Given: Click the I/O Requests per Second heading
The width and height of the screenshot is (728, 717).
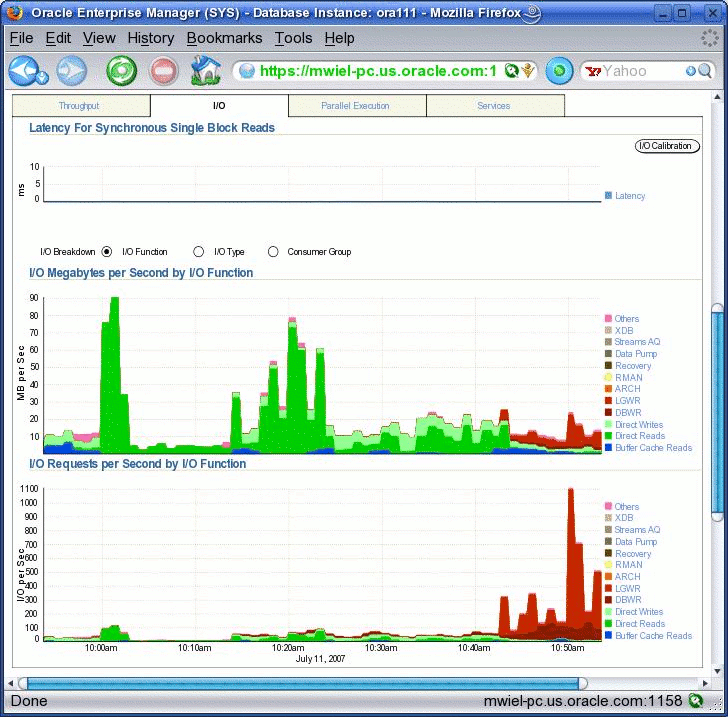Looking at the screenshot, I should coord(137,463).
